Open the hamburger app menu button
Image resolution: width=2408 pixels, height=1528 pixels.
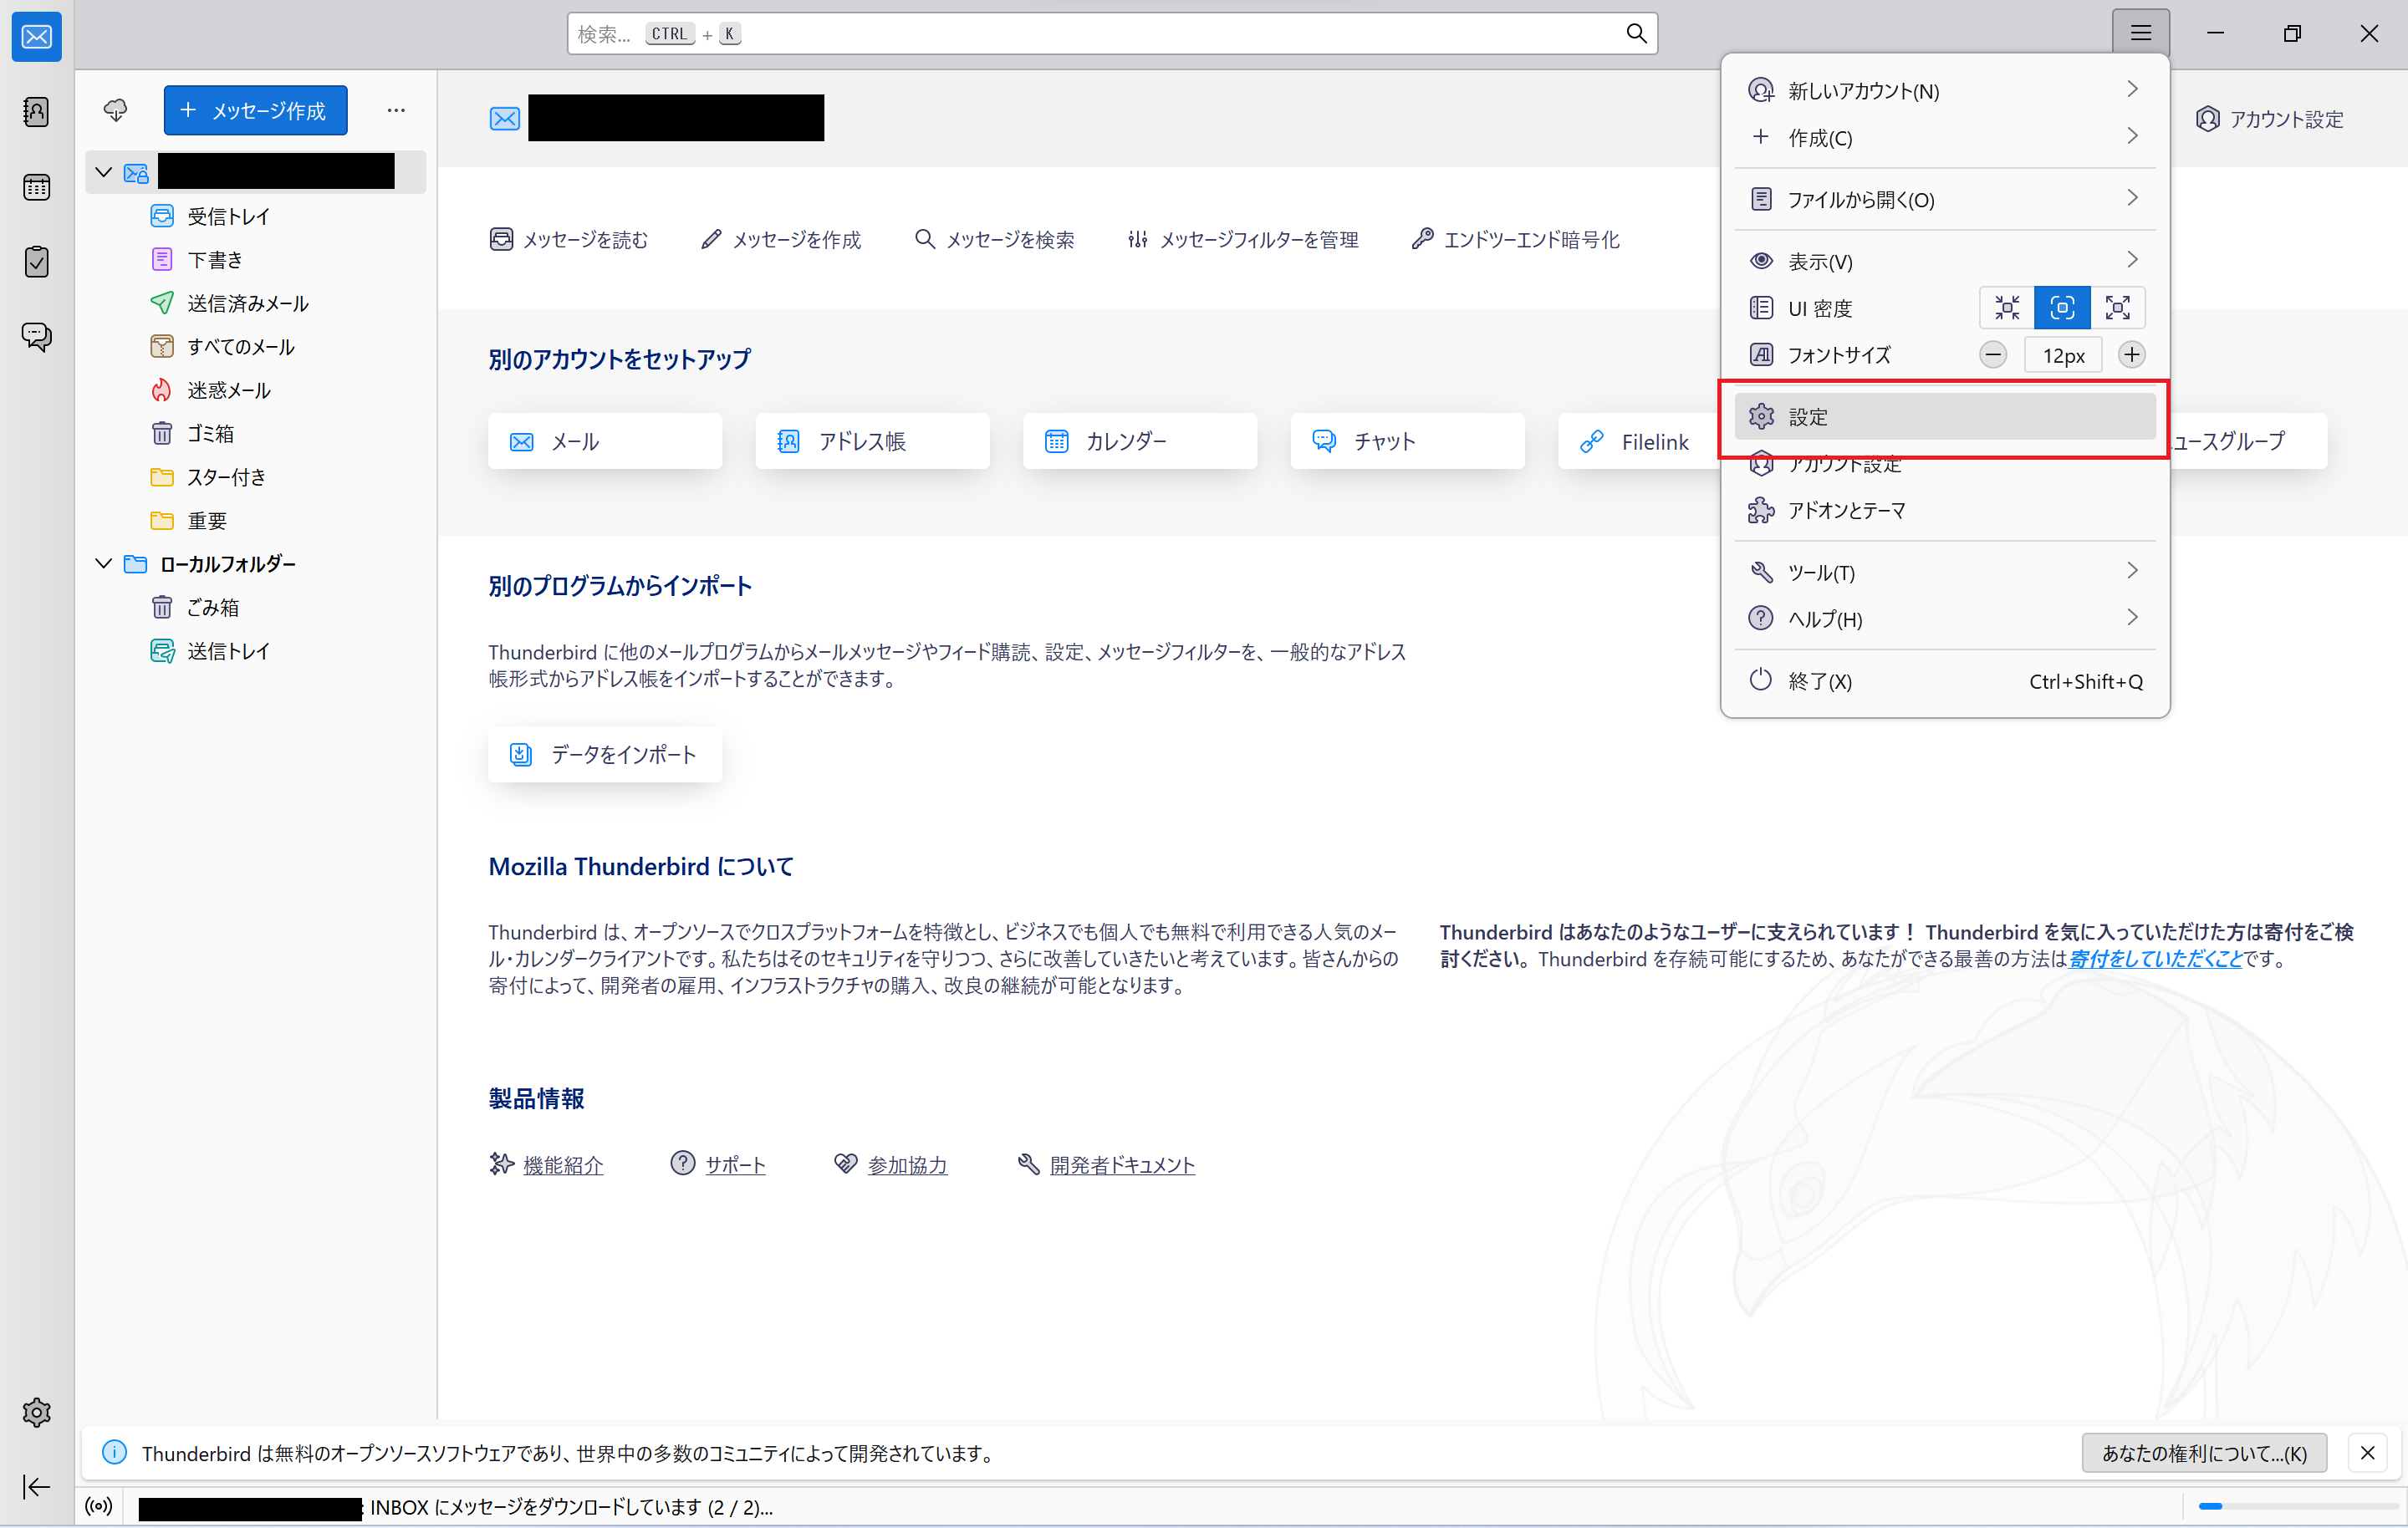pyautogui.click(x=2140, y=33)
